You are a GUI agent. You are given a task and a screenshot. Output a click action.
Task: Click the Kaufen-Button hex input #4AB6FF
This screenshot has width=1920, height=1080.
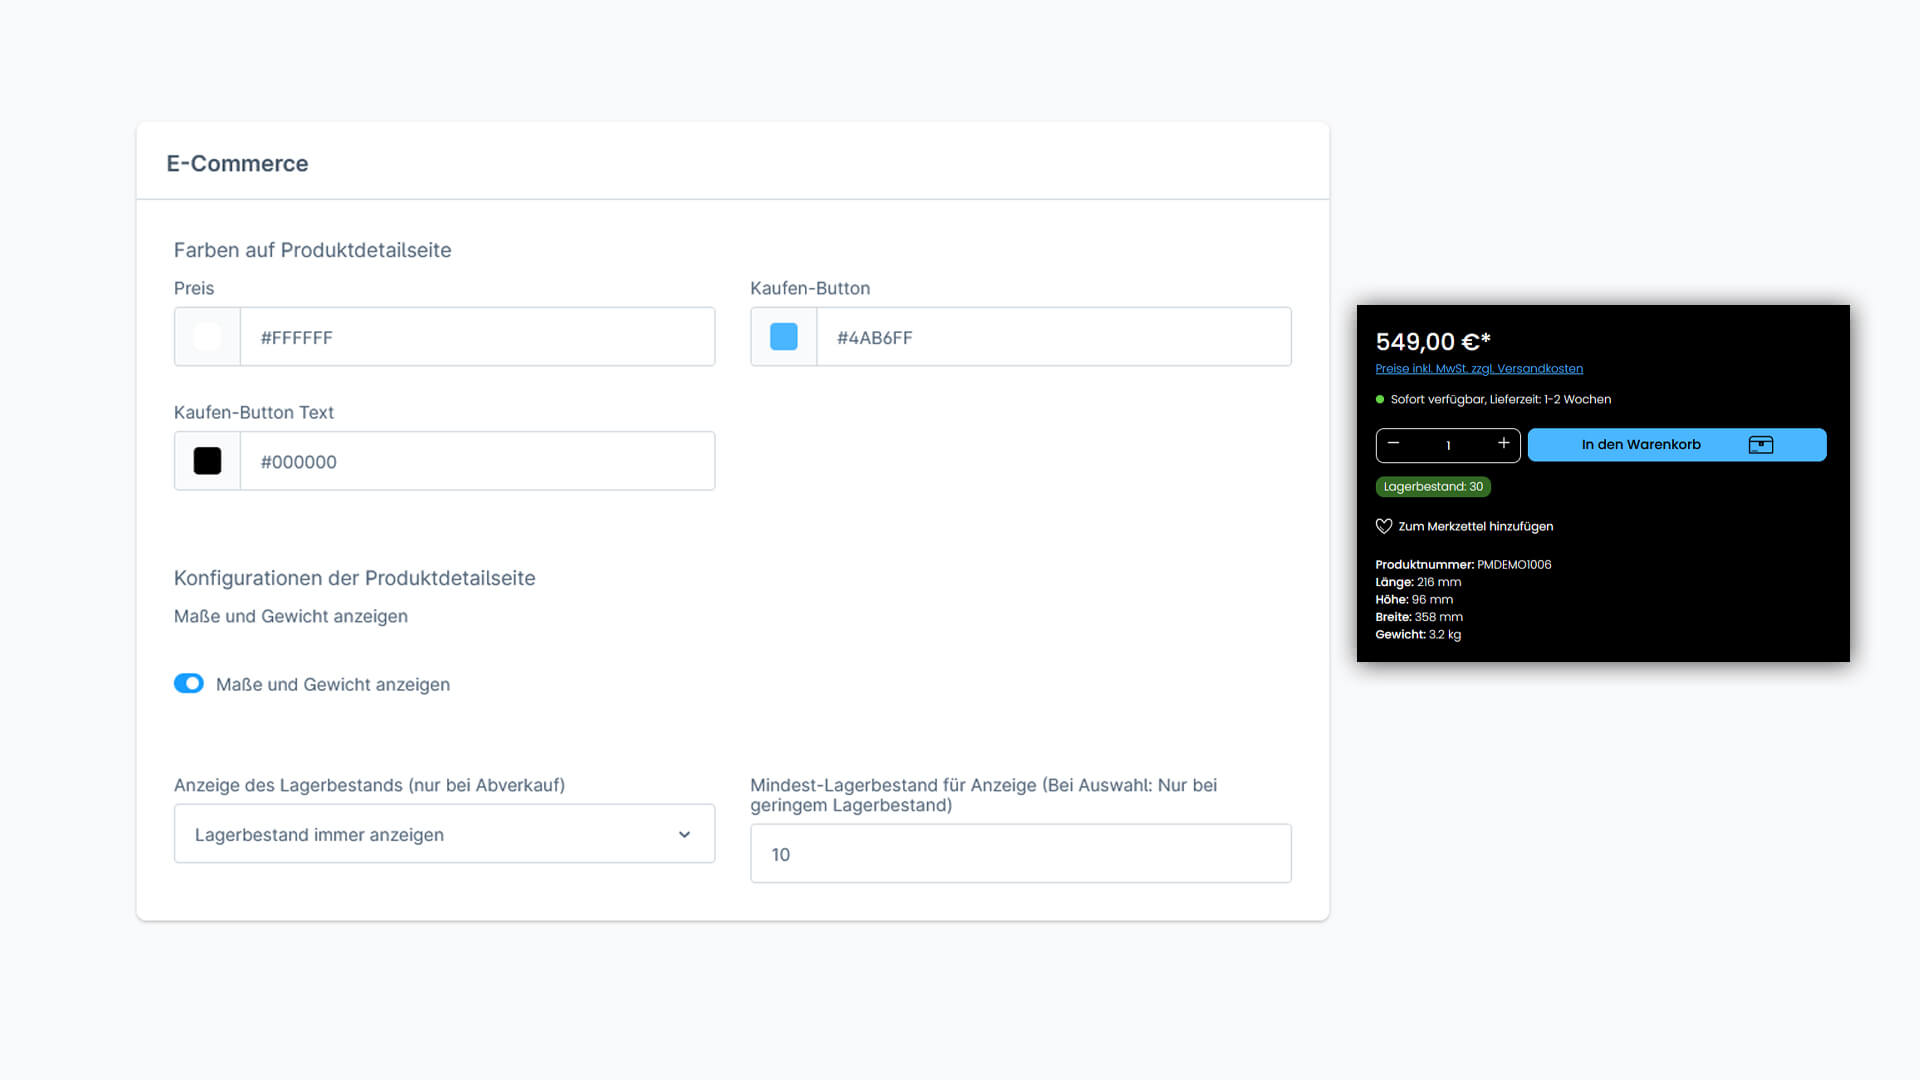pos(1053,337)
